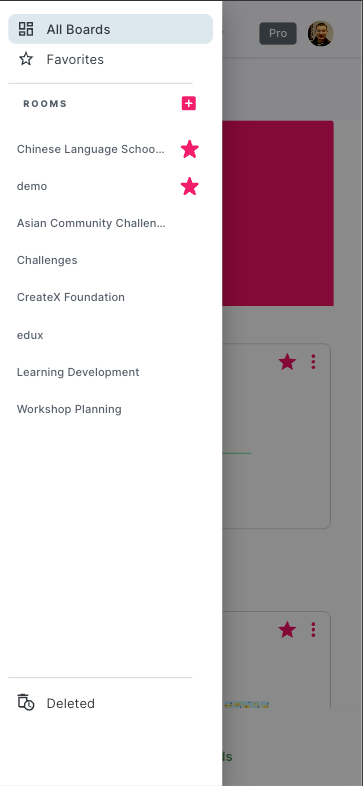Toggle the demo room favorite star
This screenshot has width=363, height=786.
(x=190, y=186)
